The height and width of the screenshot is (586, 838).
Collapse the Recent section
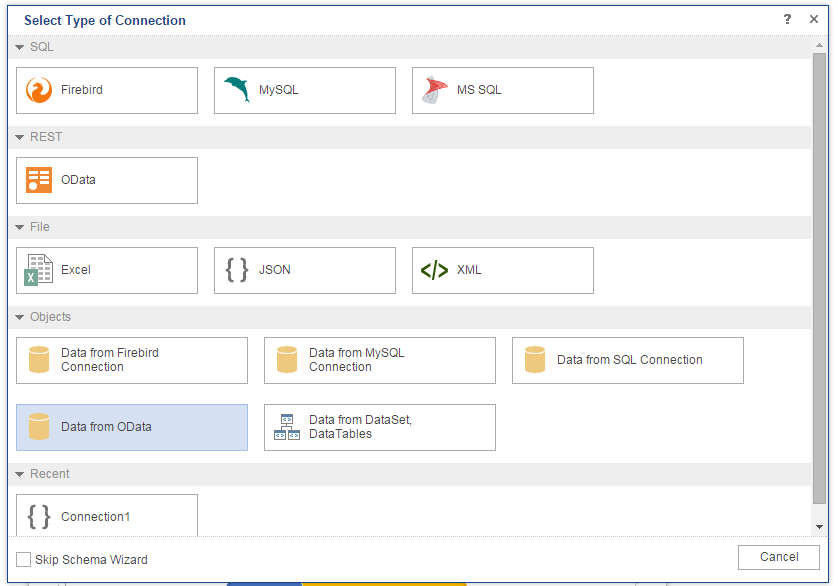pos(20,474)
